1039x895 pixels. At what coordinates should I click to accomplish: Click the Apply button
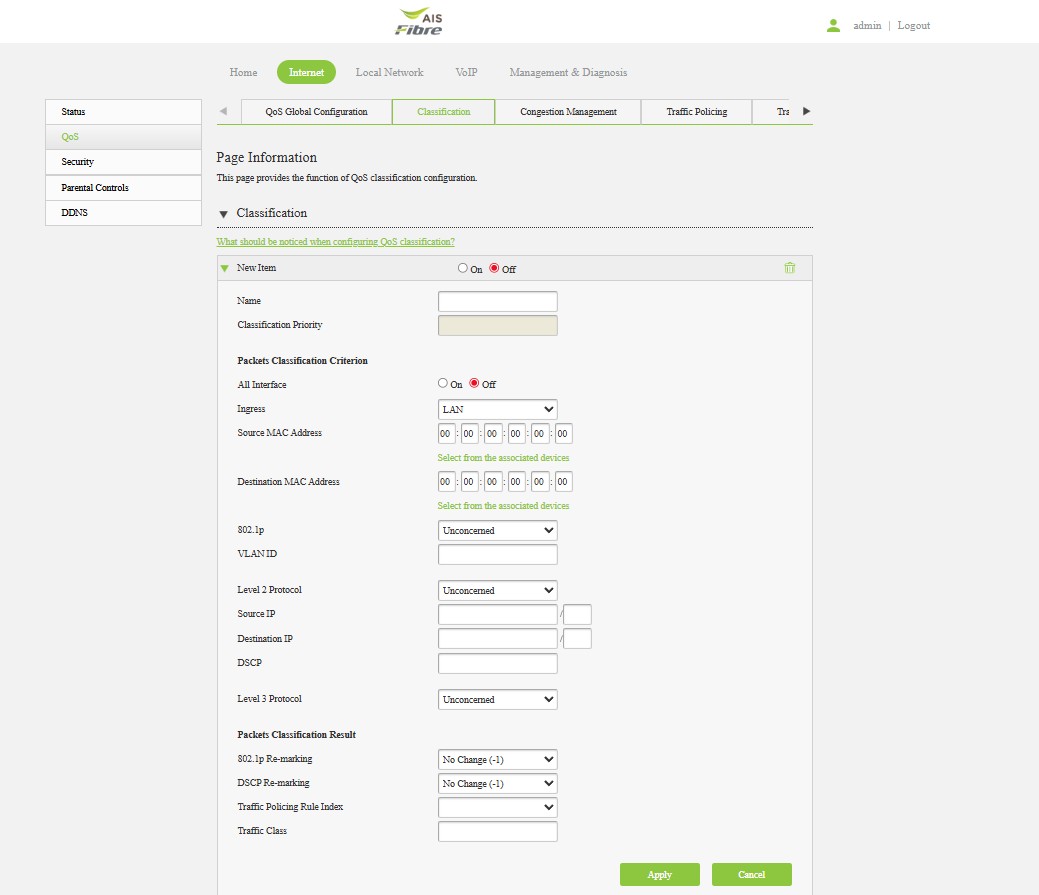(659, 874)
